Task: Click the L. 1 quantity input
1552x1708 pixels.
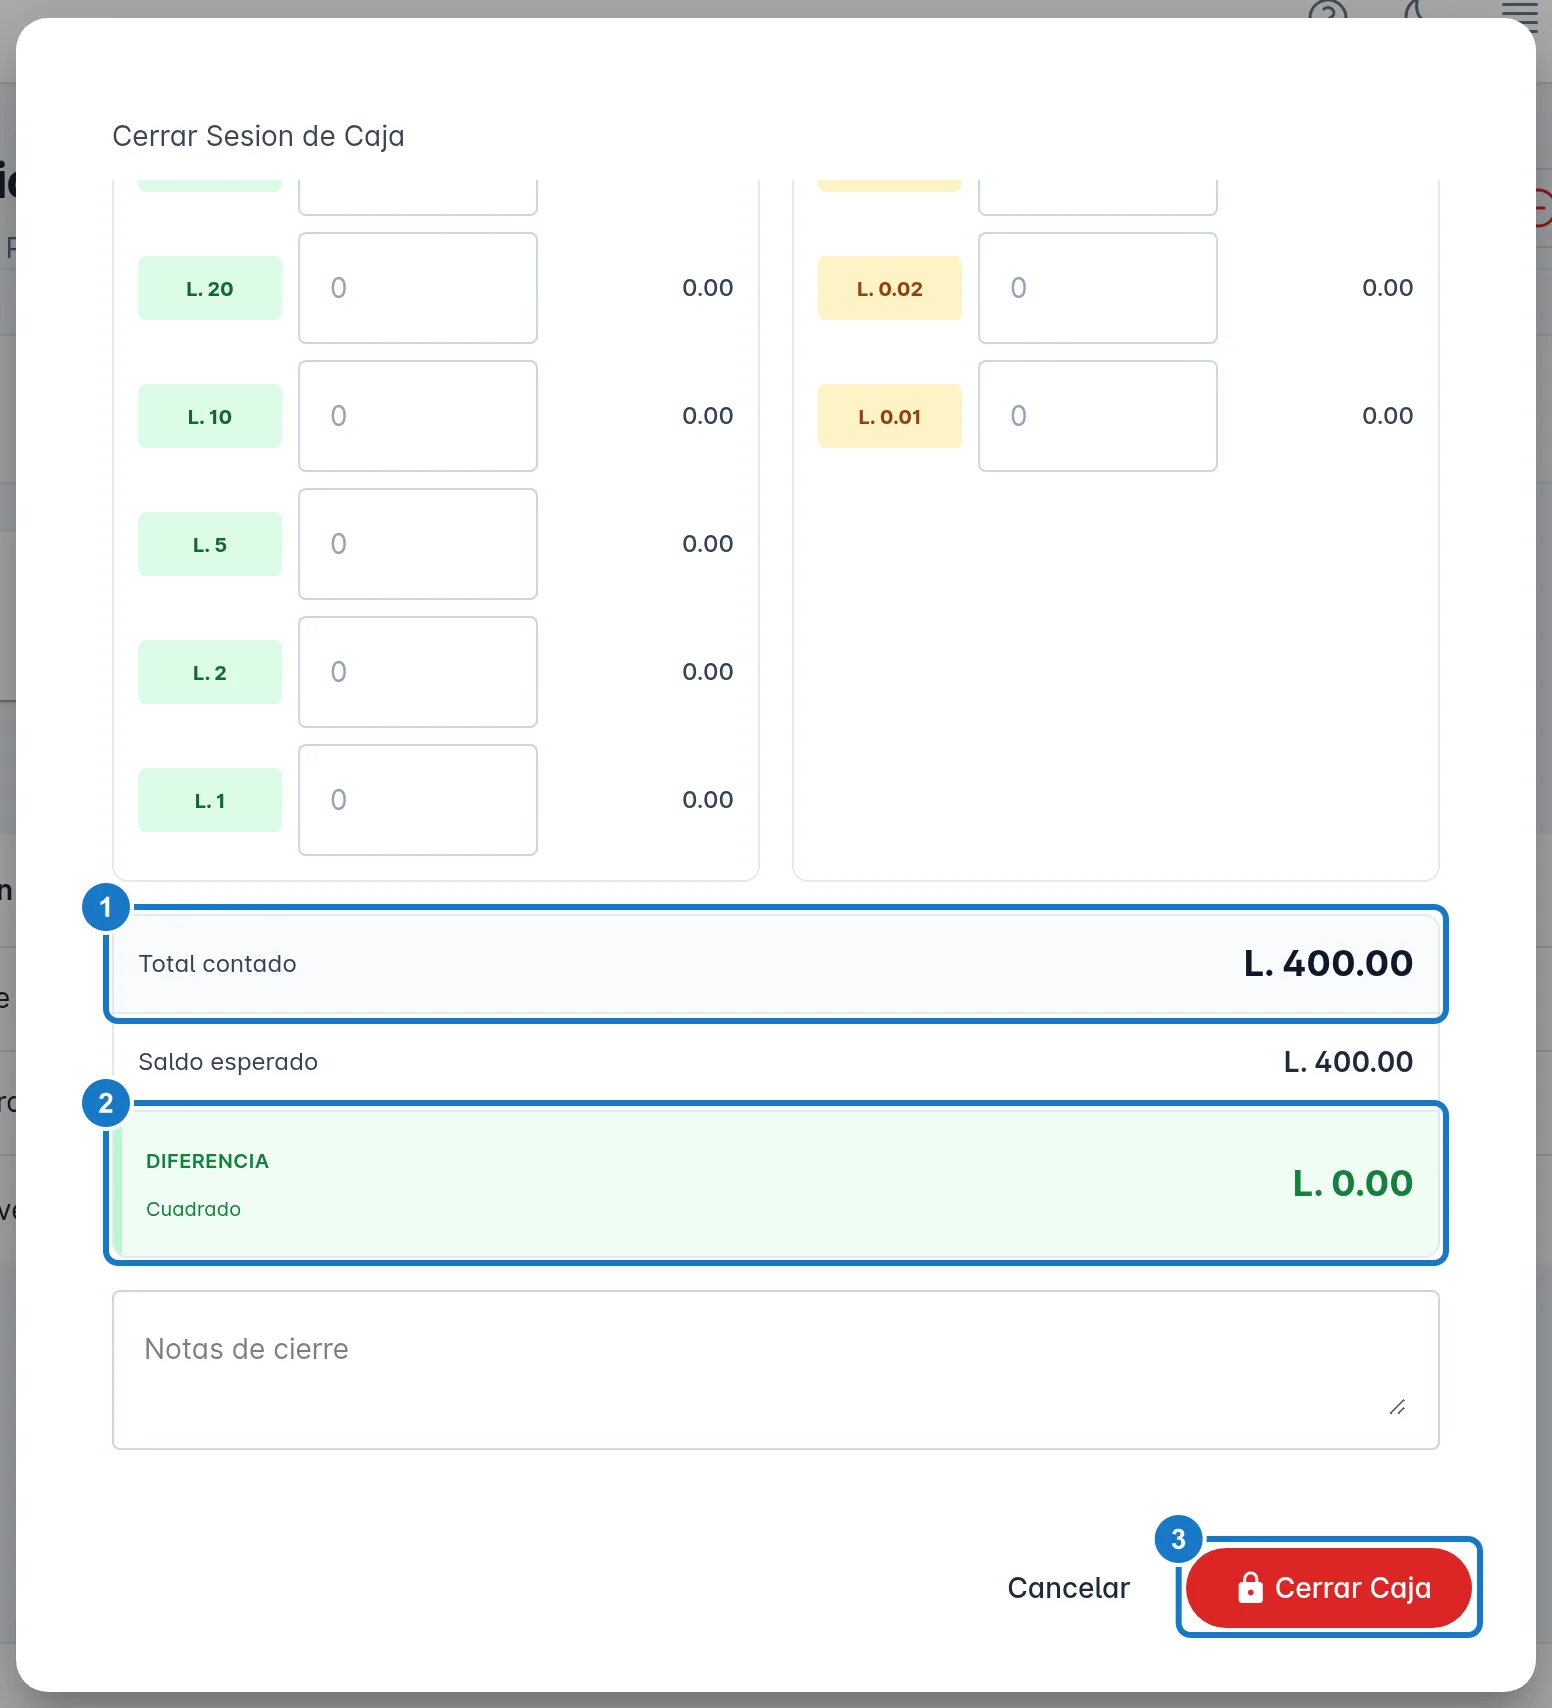Action: (418, 800)
